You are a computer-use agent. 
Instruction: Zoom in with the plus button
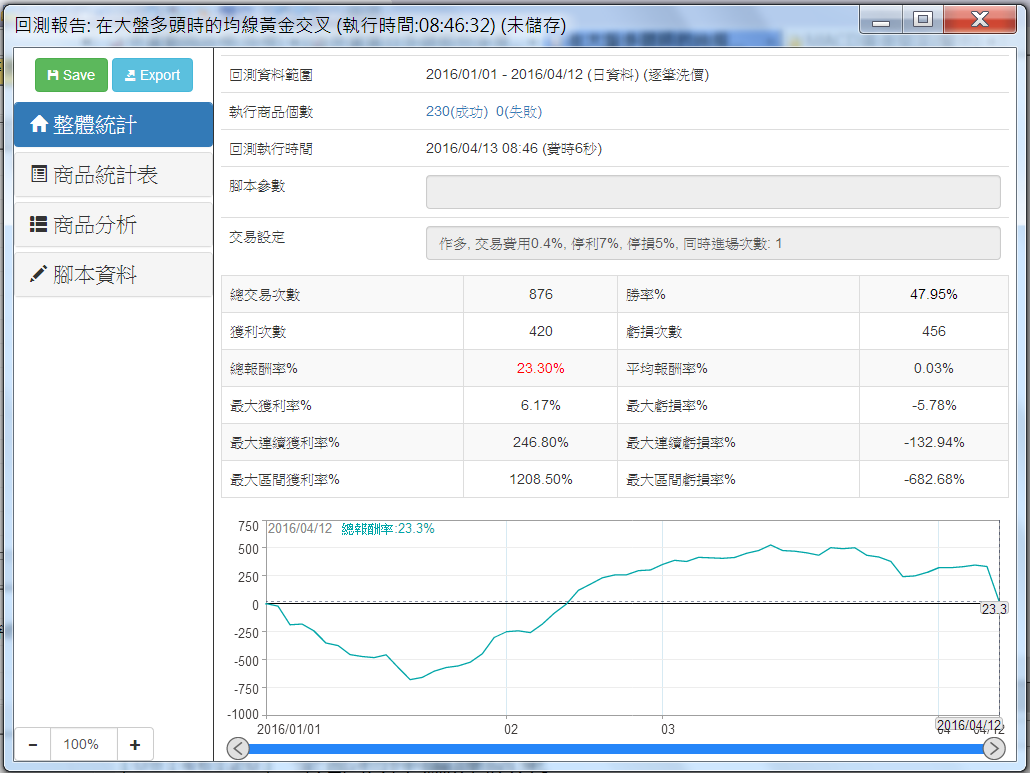pyautogui.click(x=135, y=744)
